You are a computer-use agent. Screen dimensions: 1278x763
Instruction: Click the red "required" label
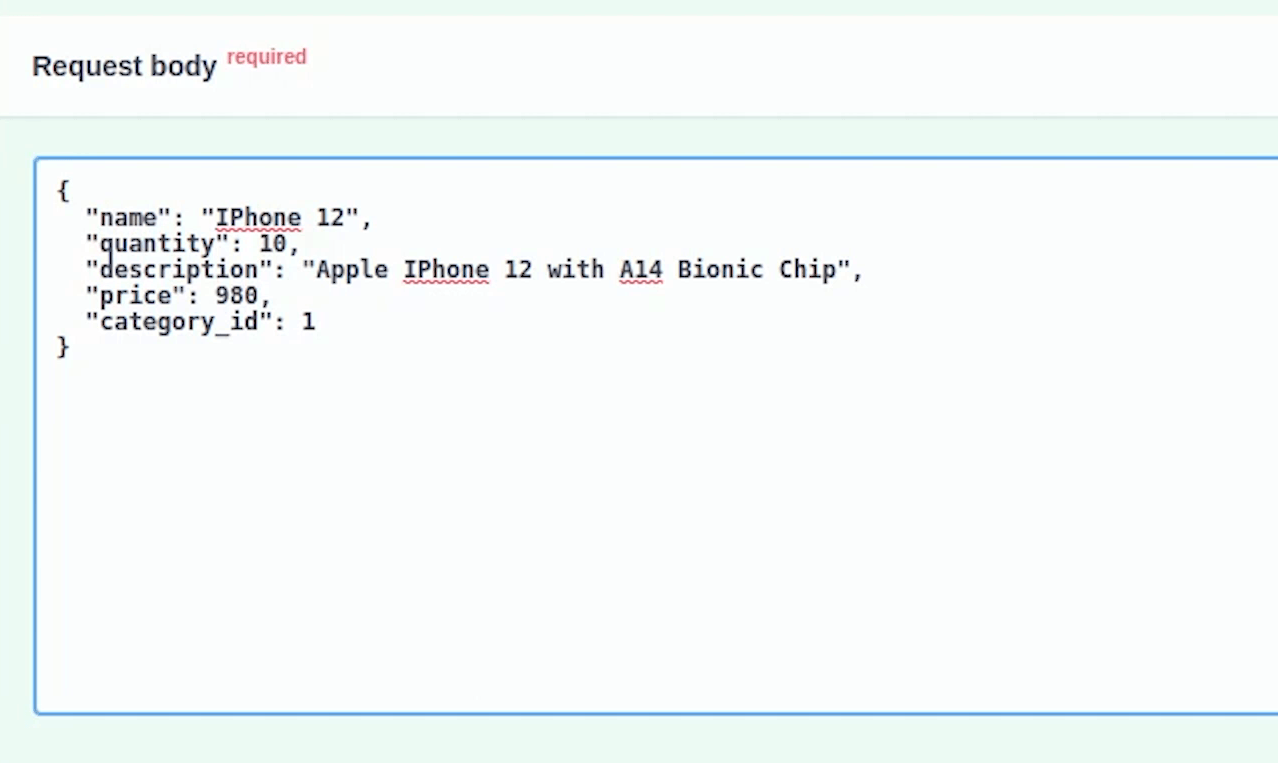(x=267, y=57)
